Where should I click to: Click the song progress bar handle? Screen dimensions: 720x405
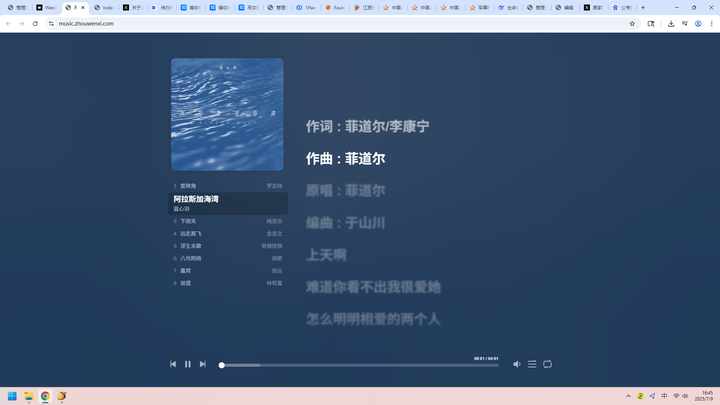click(x=221, y=365)
